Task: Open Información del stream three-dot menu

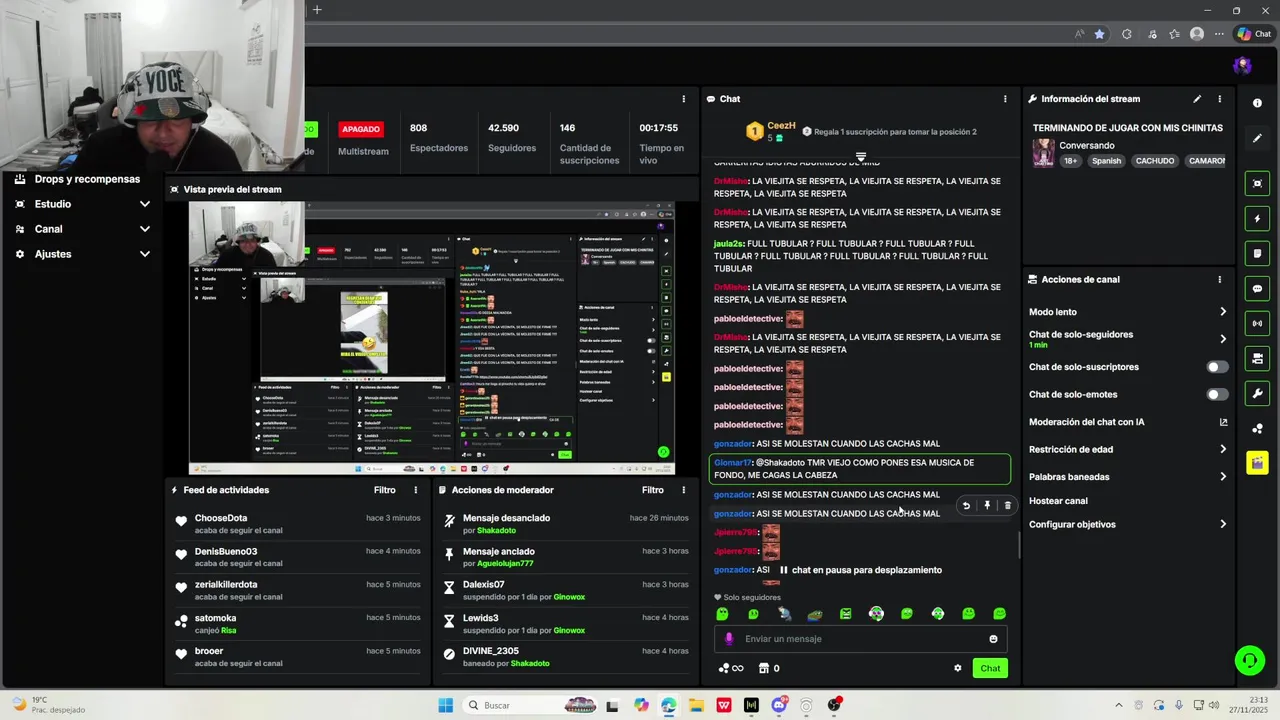Action: pos(1219,99)
